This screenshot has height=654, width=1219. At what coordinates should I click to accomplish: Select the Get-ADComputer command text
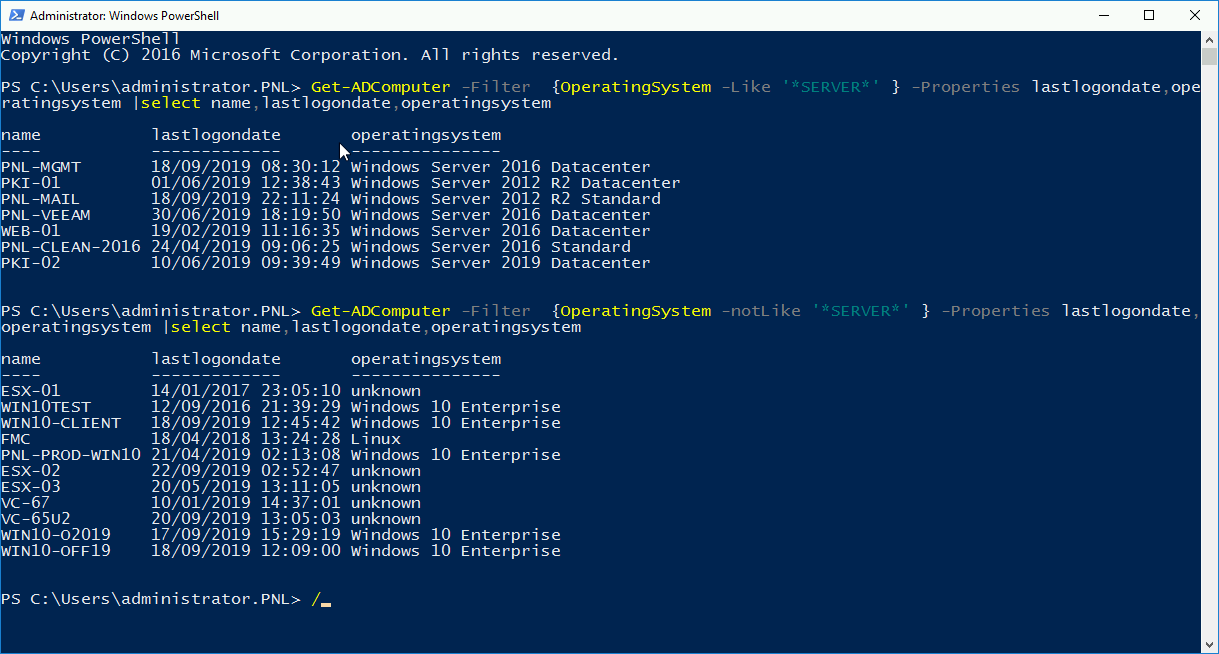click(380, 87)
